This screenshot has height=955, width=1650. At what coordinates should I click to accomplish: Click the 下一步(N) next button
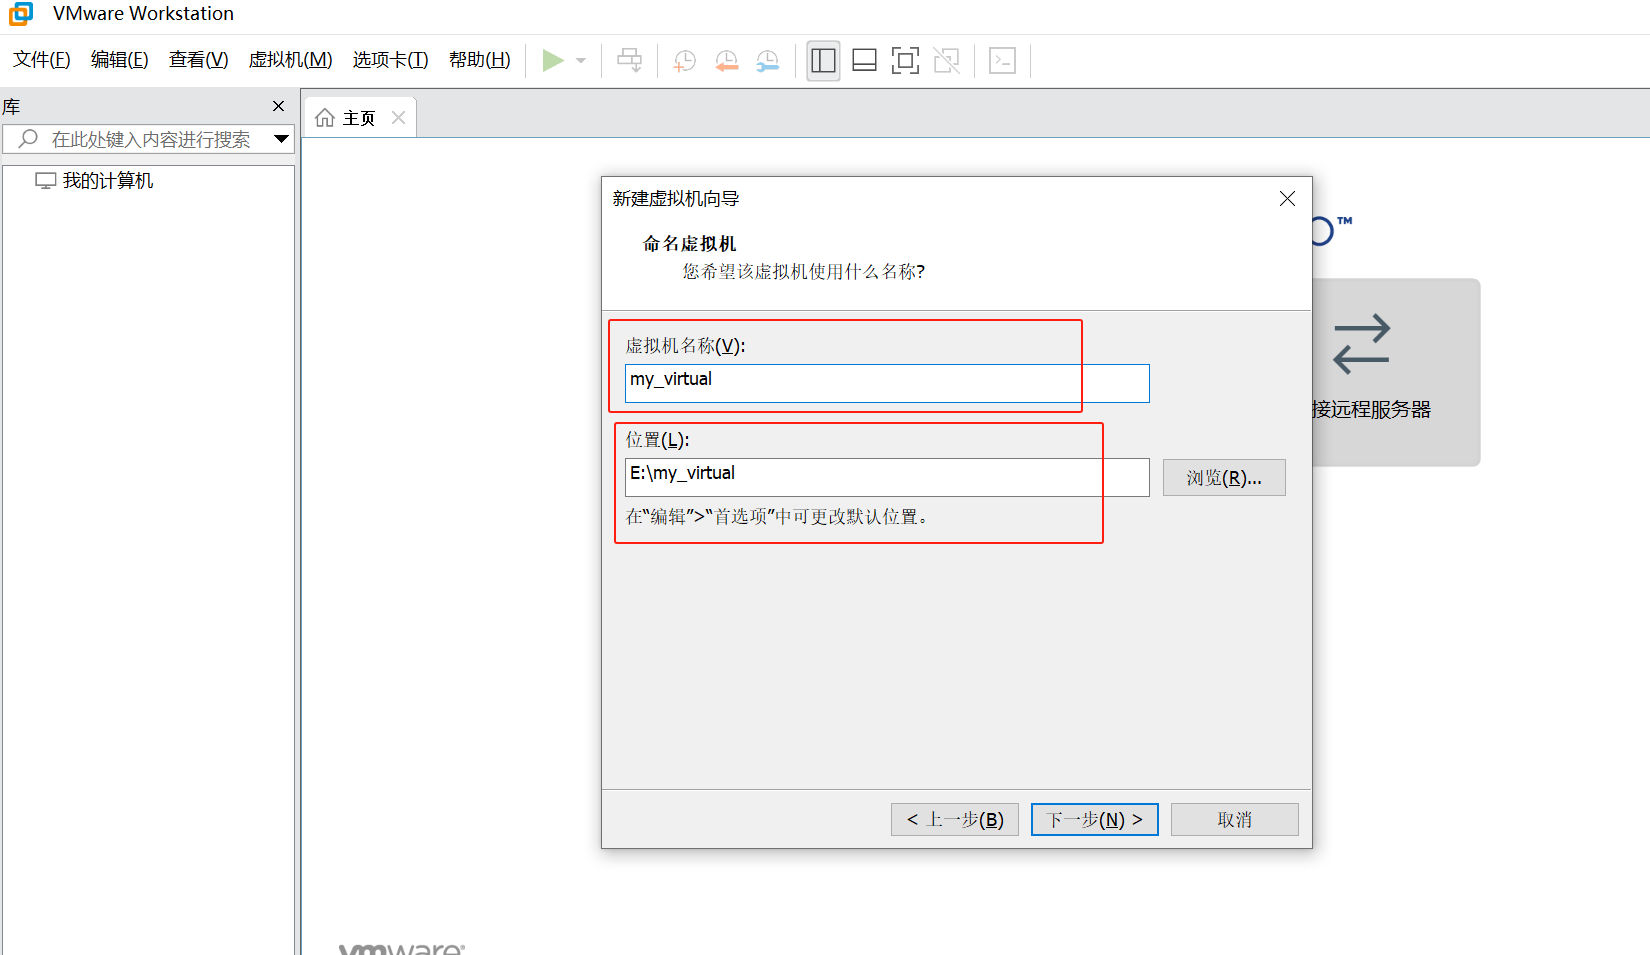1095,820
